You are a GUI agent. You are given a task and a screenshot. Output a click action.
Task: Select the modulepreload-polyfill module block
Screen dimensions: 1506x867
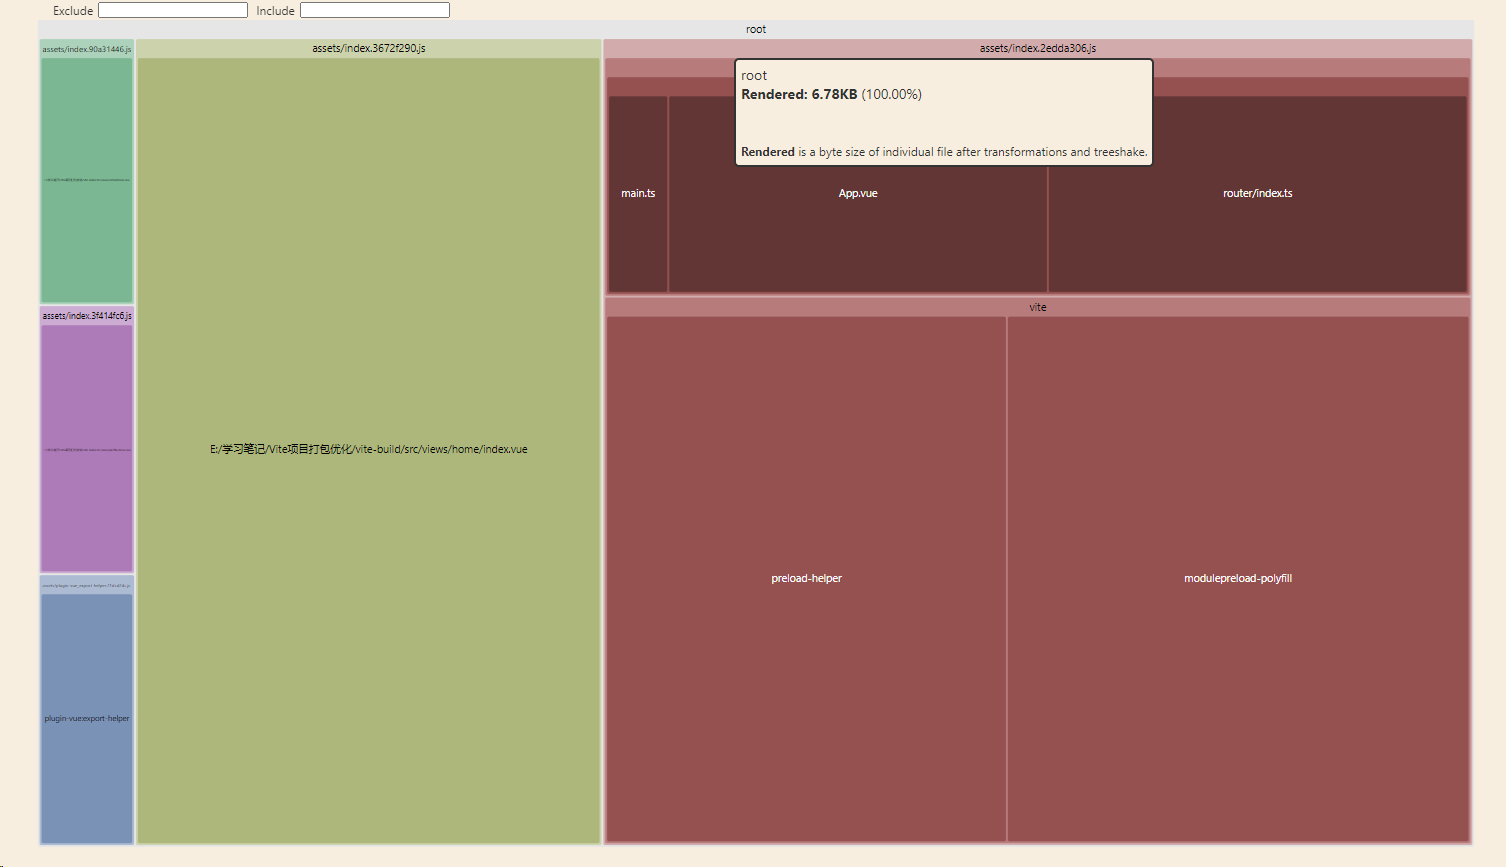point(1238,579)
